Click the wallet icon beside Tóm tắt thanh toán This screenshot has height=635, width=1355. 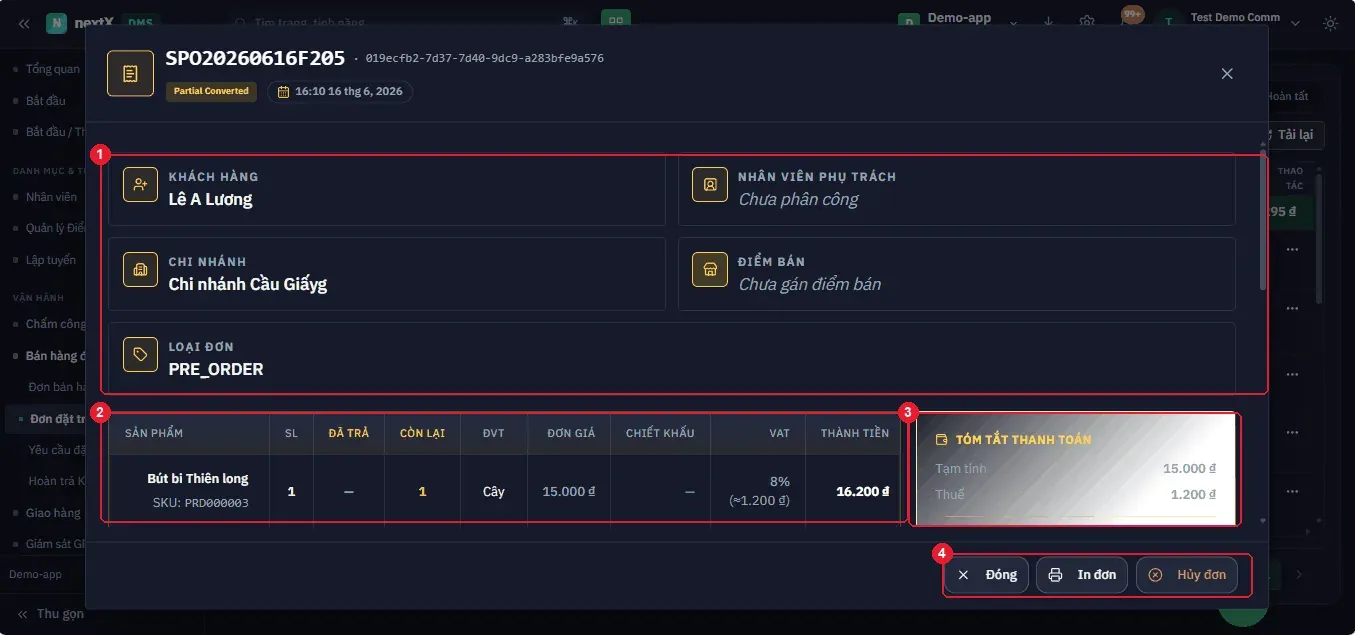941,439
